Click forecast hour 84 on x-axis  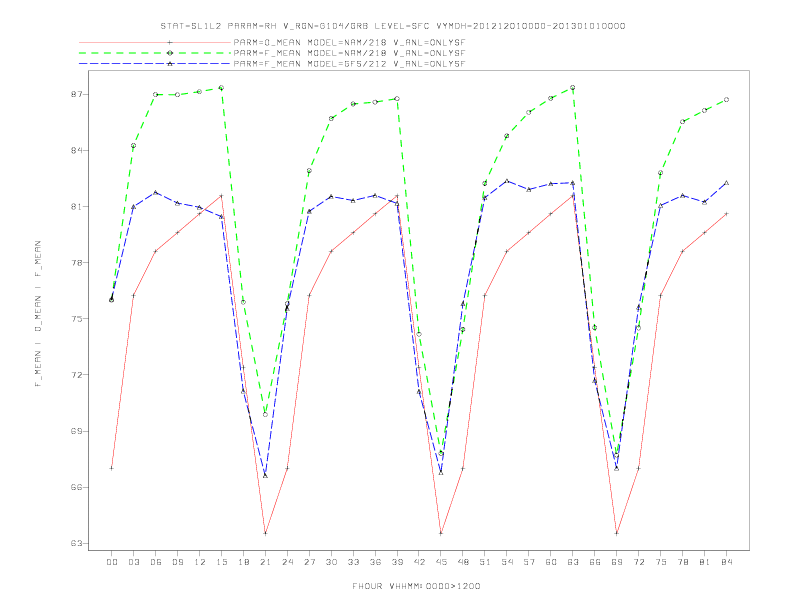[727, 562]
